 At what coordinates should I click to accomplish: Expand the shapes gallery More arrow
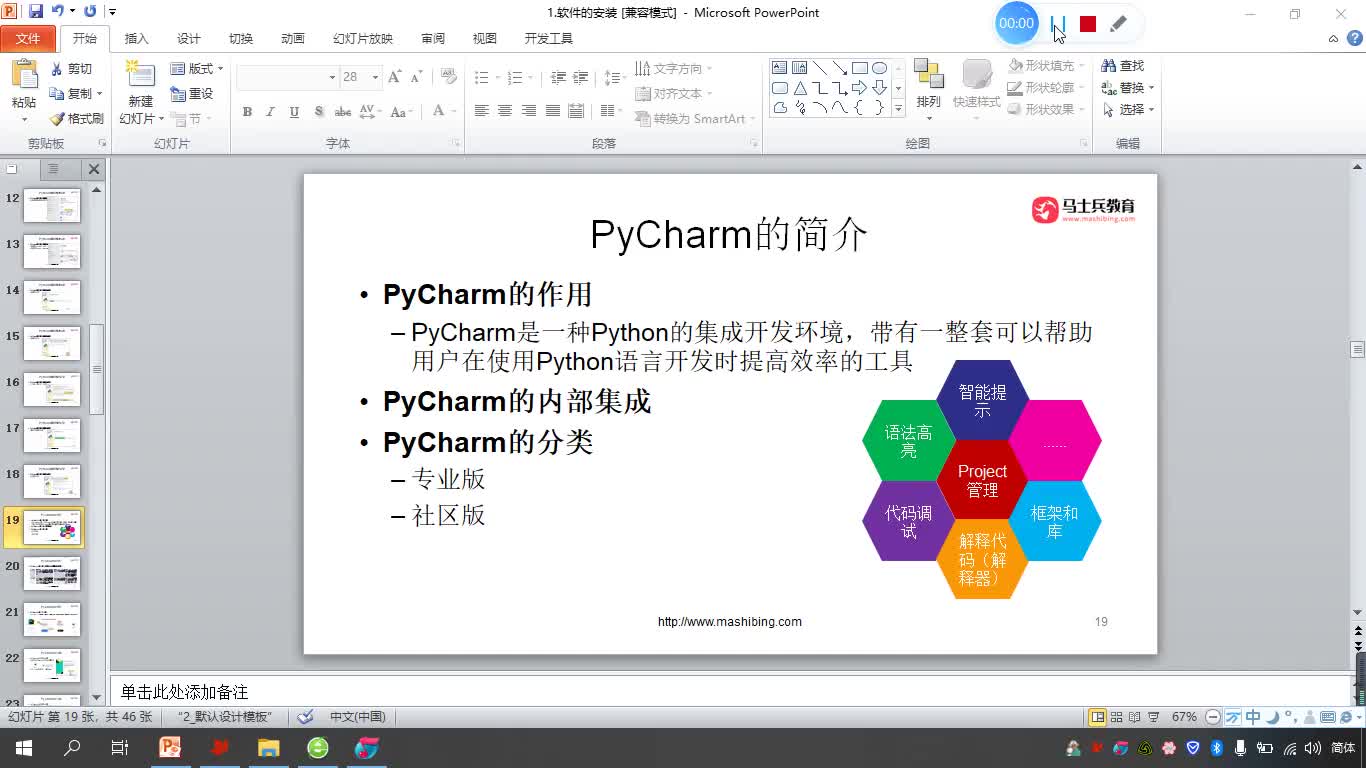pyautogui.click(x=898, y=108)
